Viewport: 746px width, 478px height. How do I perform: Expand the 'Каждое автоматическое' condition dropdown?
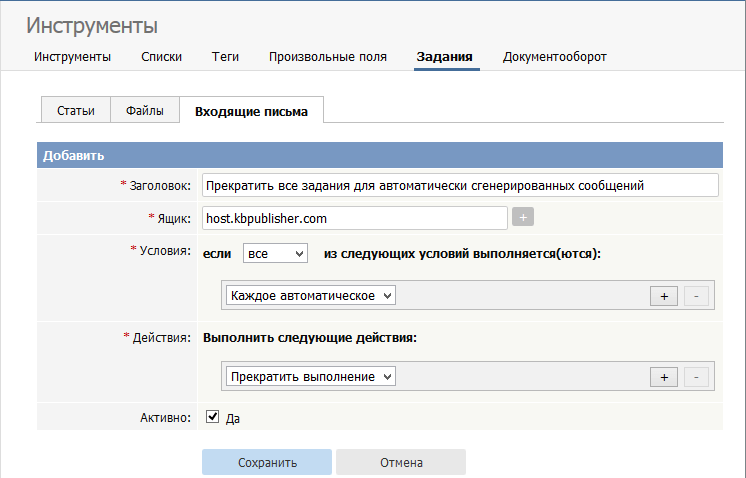click(x=311, y=295)
